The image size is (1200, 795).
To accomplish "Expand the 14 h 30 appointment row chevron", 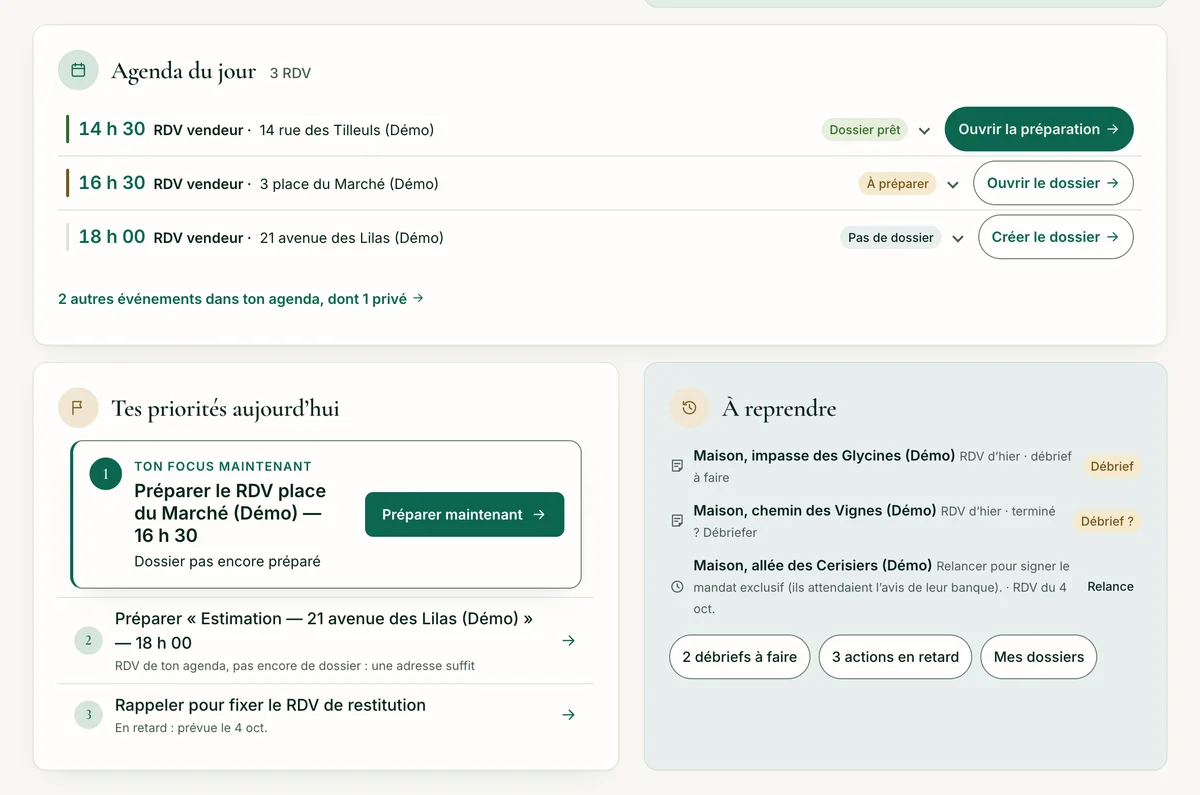I will click(x=925, y=130).
